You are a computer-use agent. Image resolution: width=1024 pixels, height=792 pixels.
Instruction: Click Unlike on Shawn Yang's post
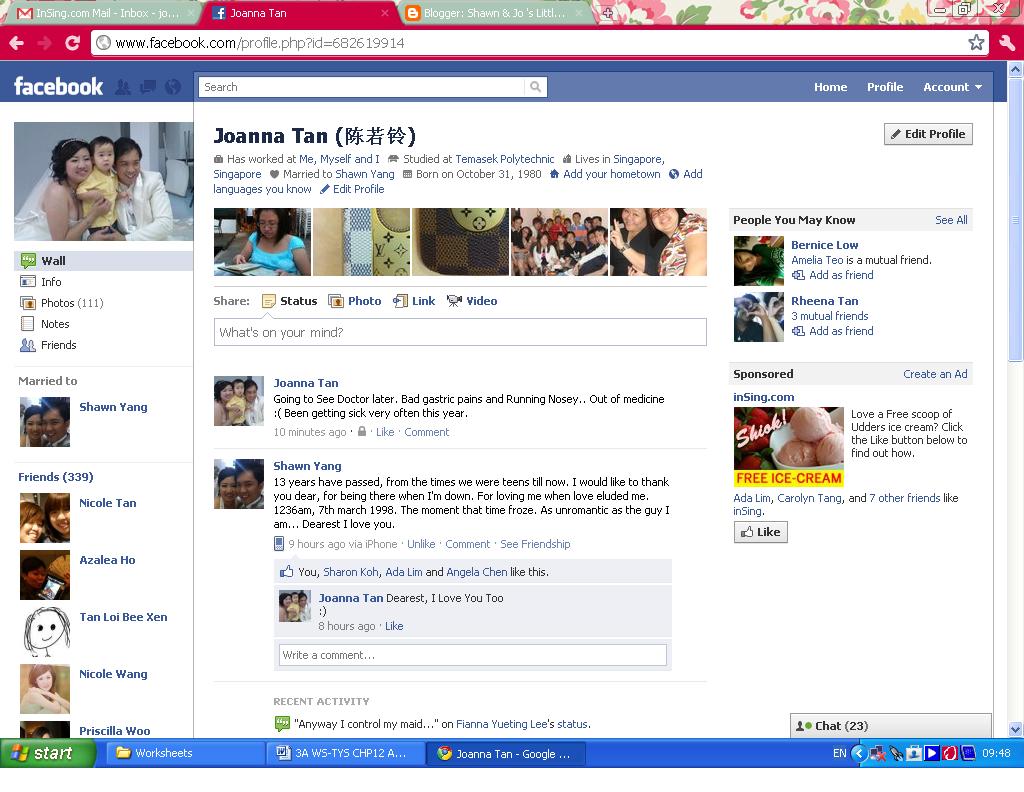(x=421, y=544)
